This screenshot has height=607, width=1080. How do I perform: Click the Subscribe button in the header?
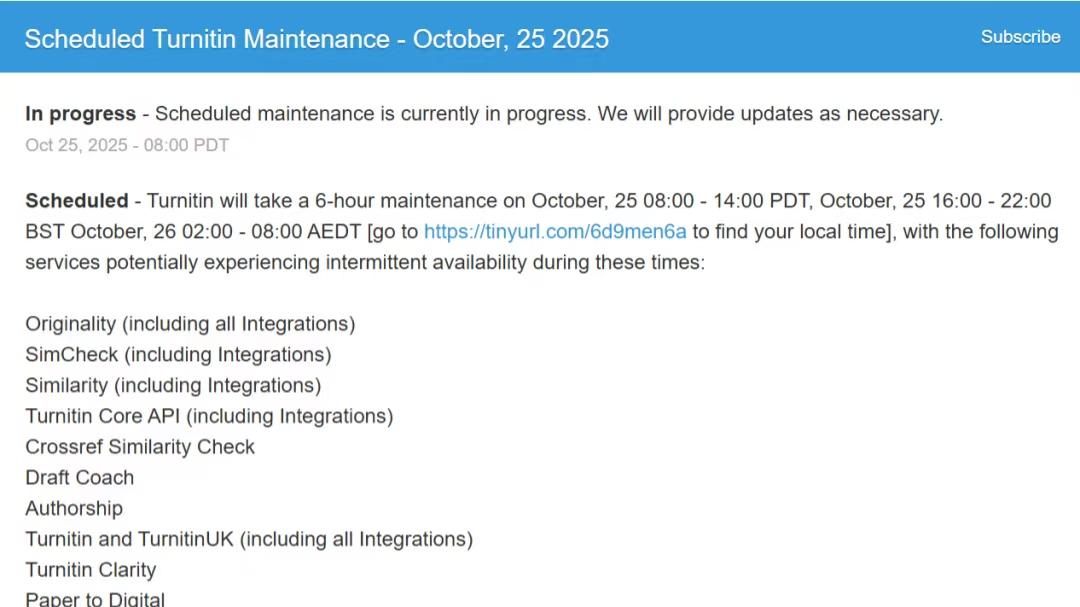tap(1020, 37)
